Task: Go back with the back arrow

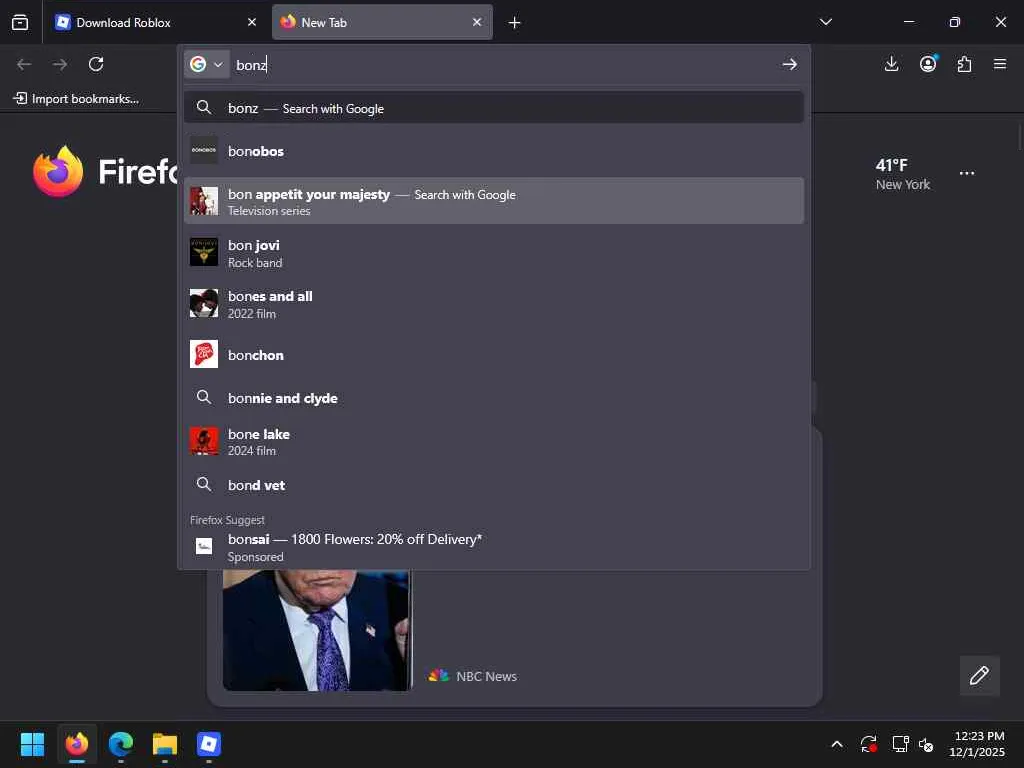Action: [x=24, y=64]
